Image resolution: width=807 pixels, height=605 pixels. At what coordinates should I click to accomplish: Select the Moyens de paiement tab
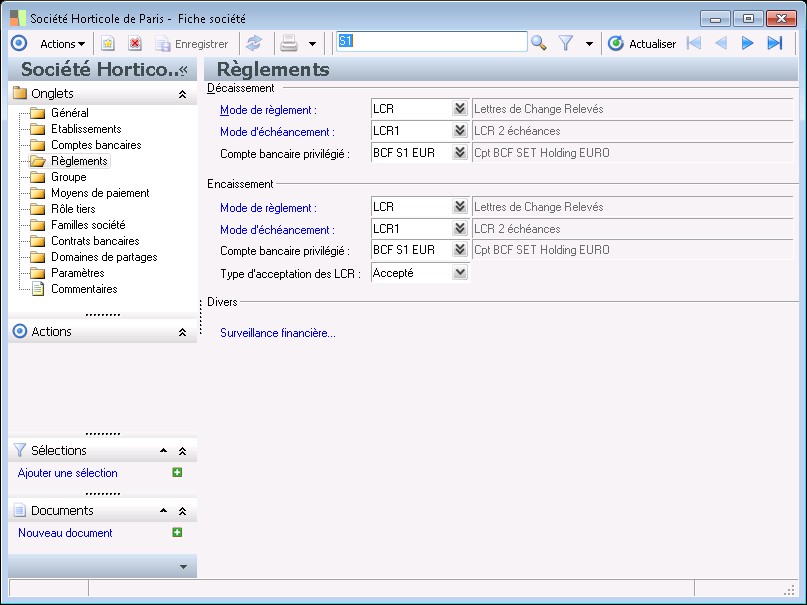(100, 193)
